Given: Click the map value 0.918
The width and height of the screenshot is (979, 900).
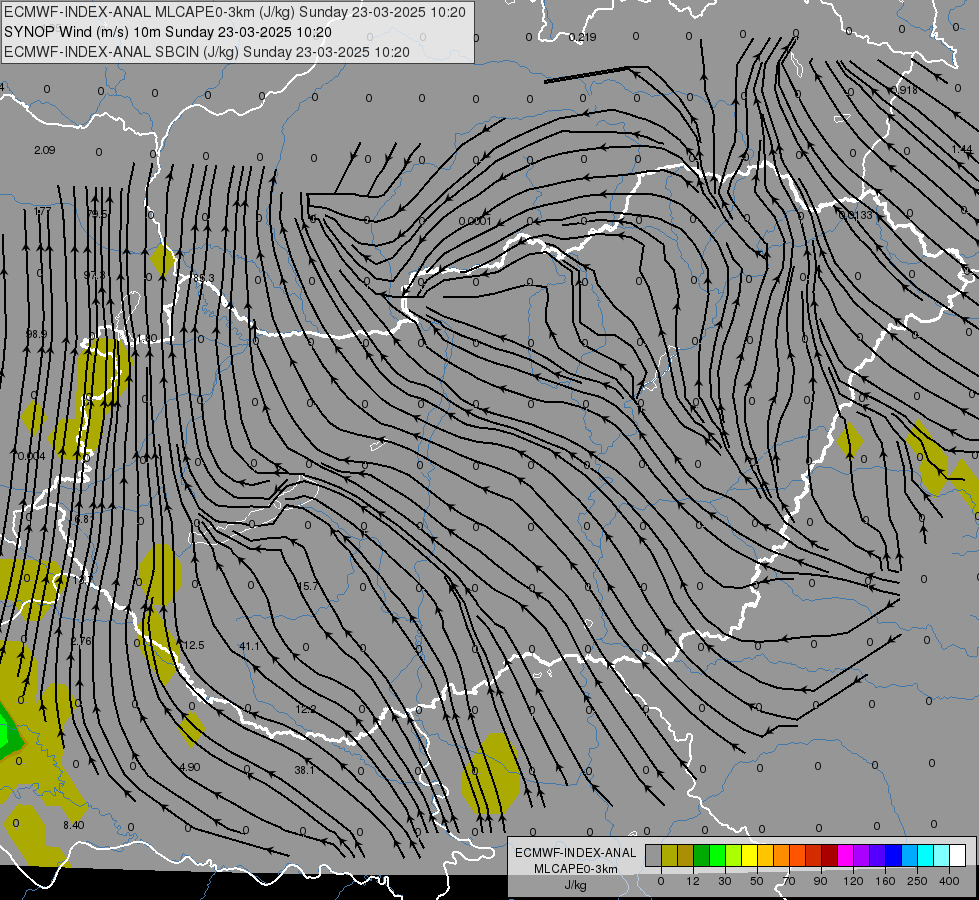Looking at the screenshot, I should pyautogui.click(x=905, y=90).
